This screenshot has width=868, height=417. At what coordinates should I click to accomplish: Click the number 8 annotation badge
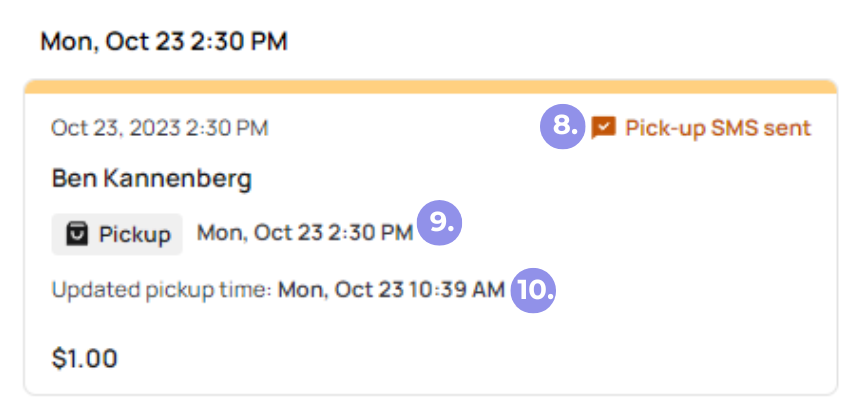pyautogui.click(x=562, y=127)
